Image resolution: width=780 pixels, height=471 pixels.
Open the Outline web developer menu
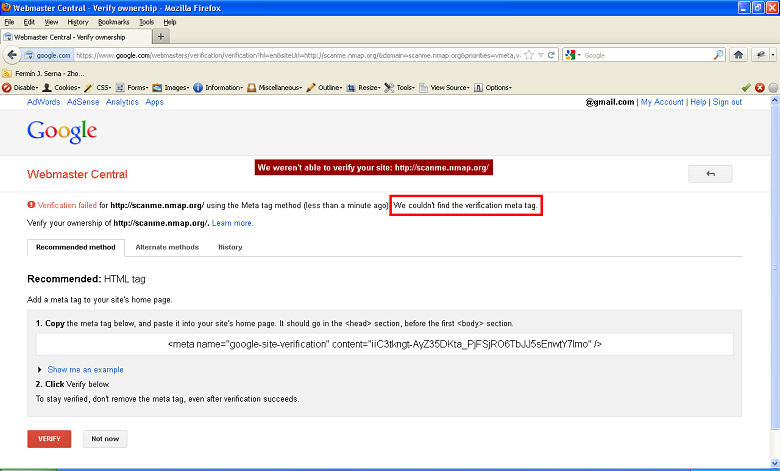[x=324, y=88]
